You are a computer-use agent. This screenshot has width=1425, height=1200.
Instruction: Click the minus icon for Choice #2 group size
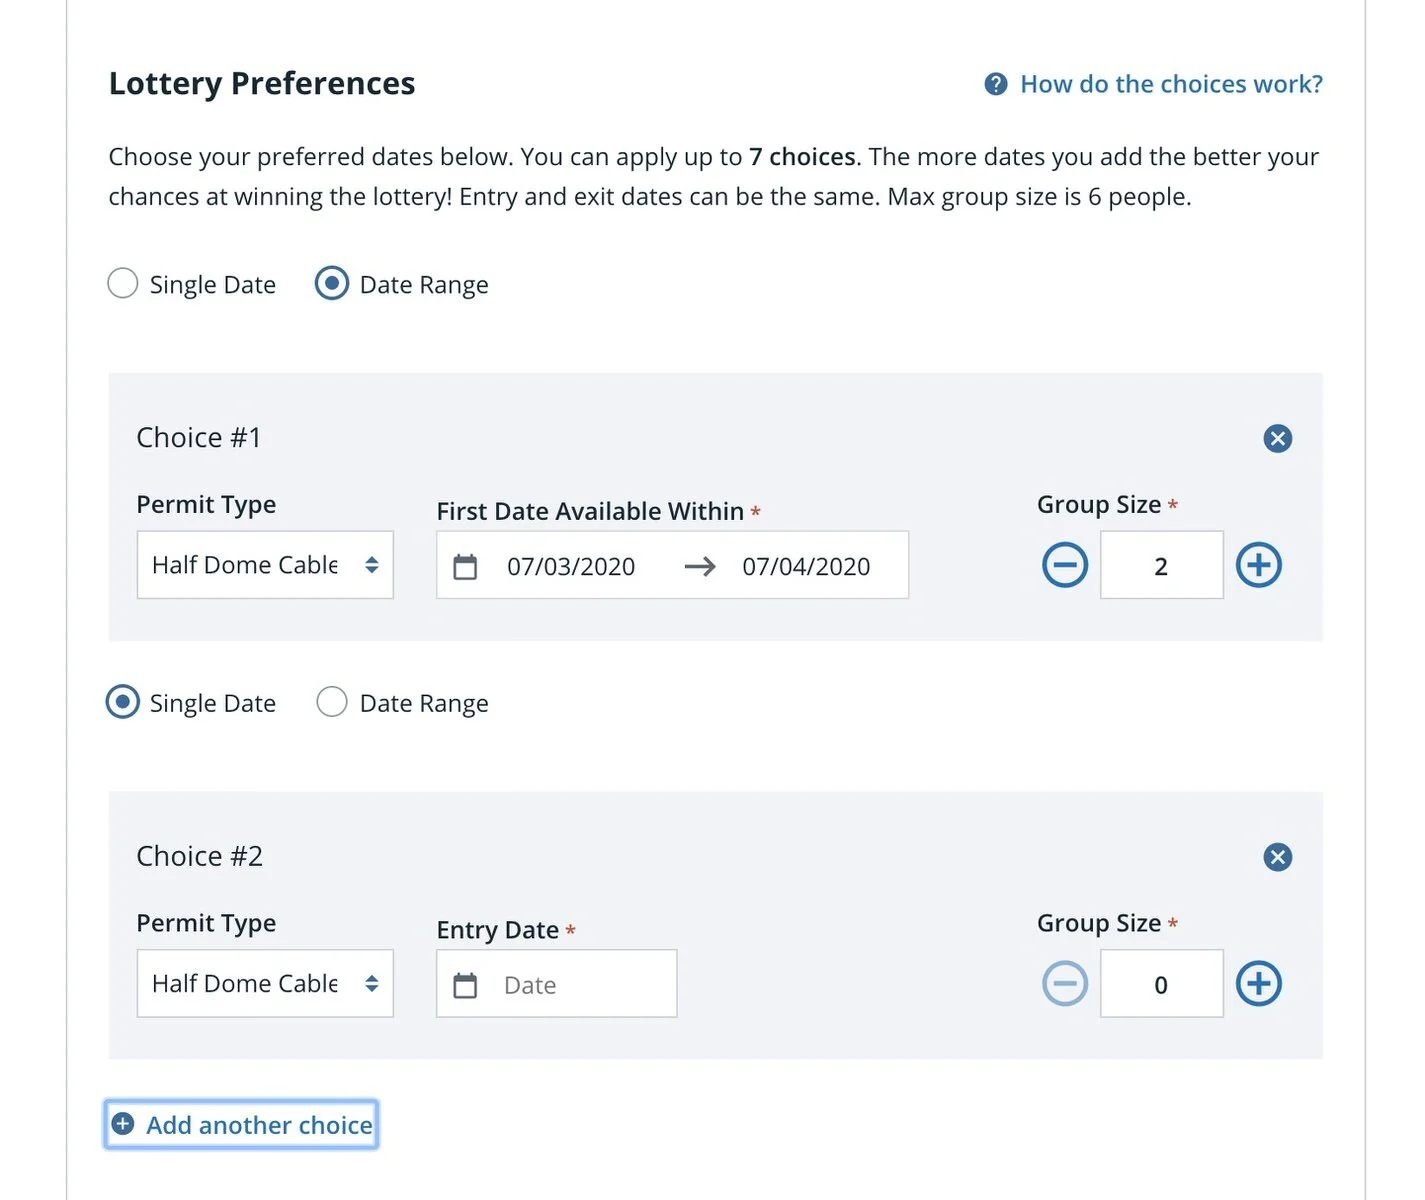[1065, 984]
